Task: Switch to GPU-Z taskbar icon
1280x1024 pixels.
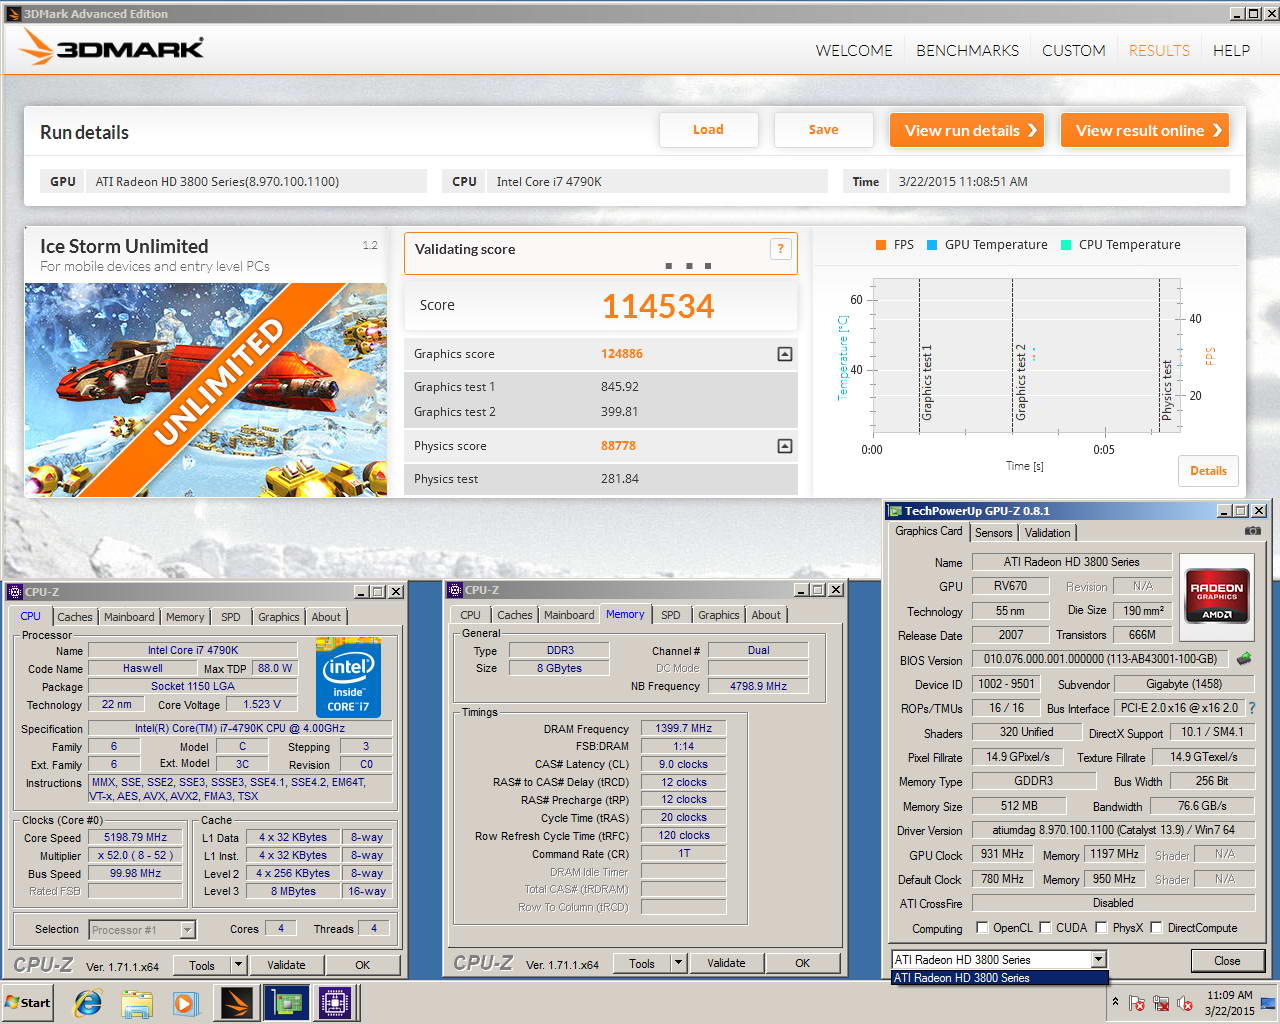Action: pyautogui.click(x=286, y=1003)
